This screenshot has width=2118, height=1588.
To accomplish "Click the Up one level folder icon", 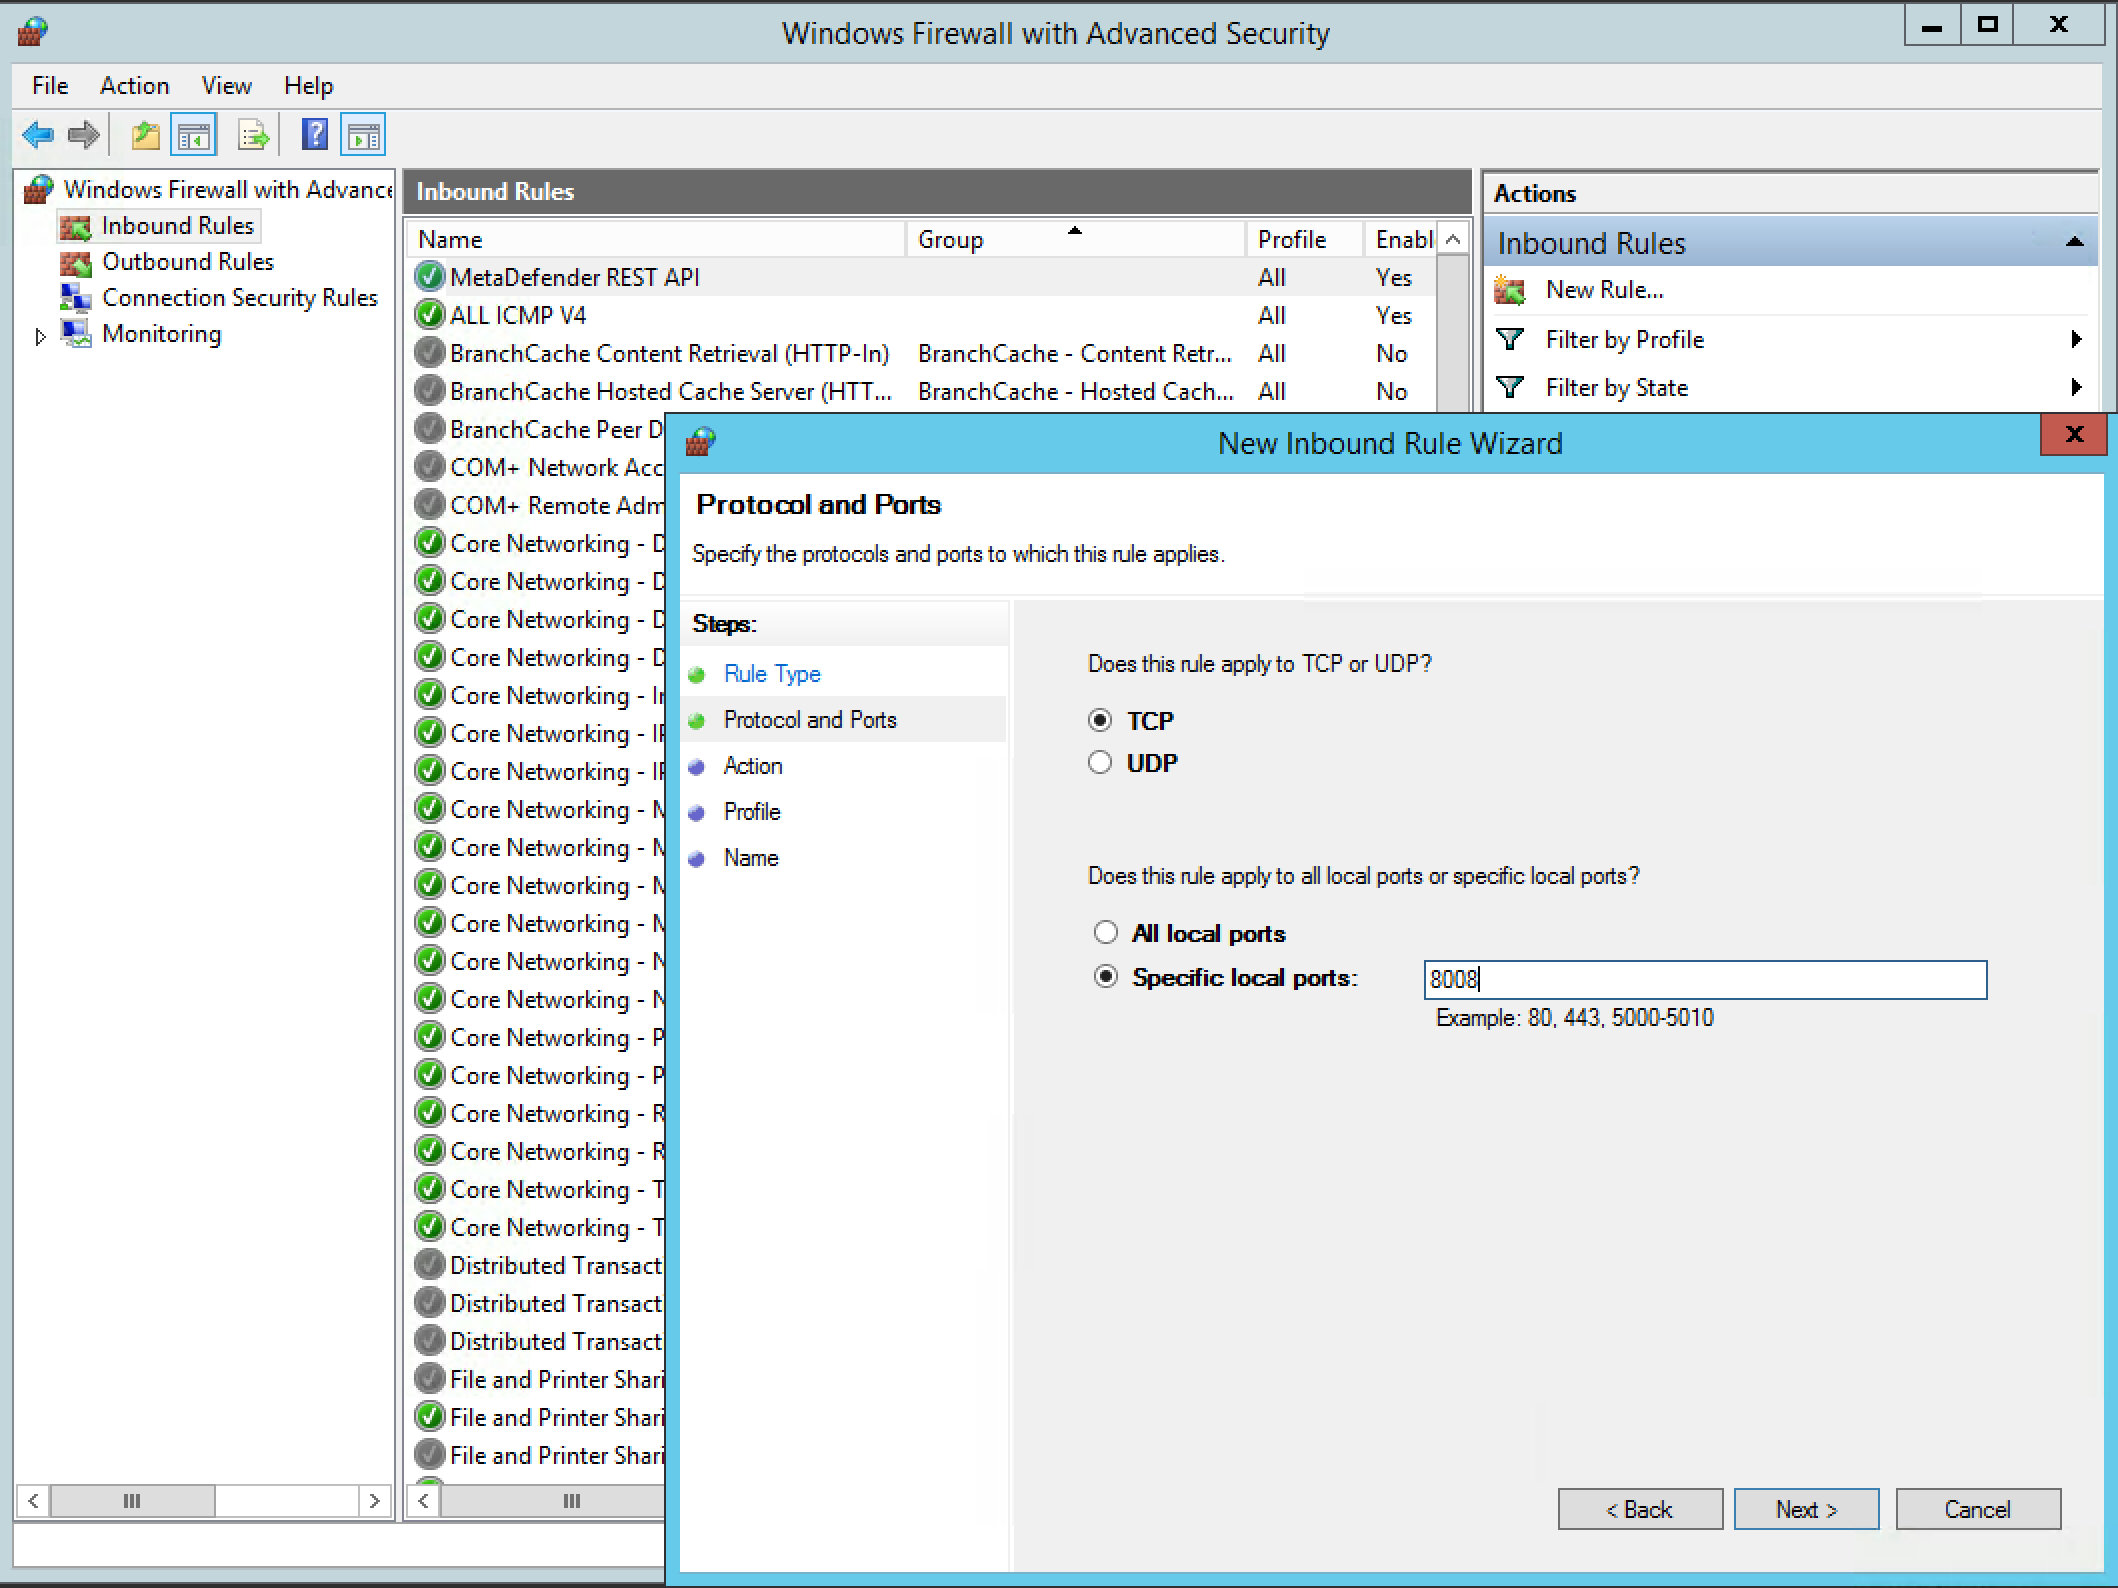I will (146, 135).
